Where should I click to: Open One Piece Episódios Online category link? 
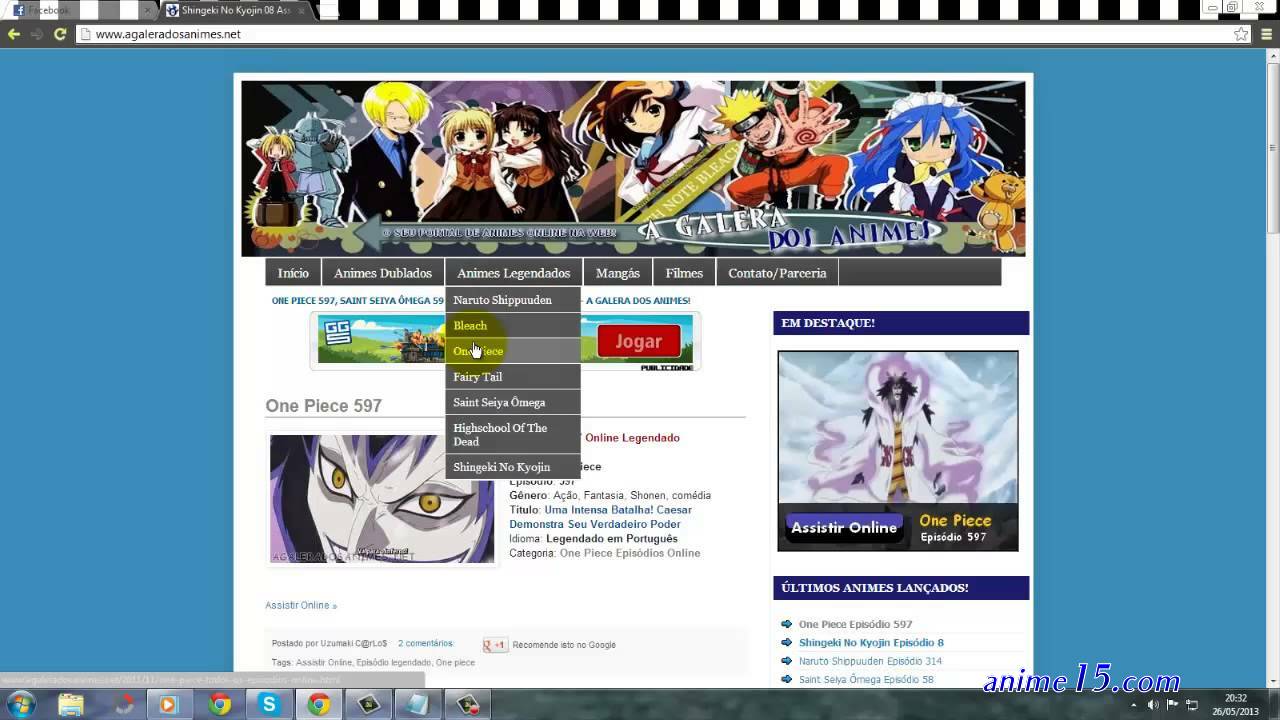(x=630, y=553)
